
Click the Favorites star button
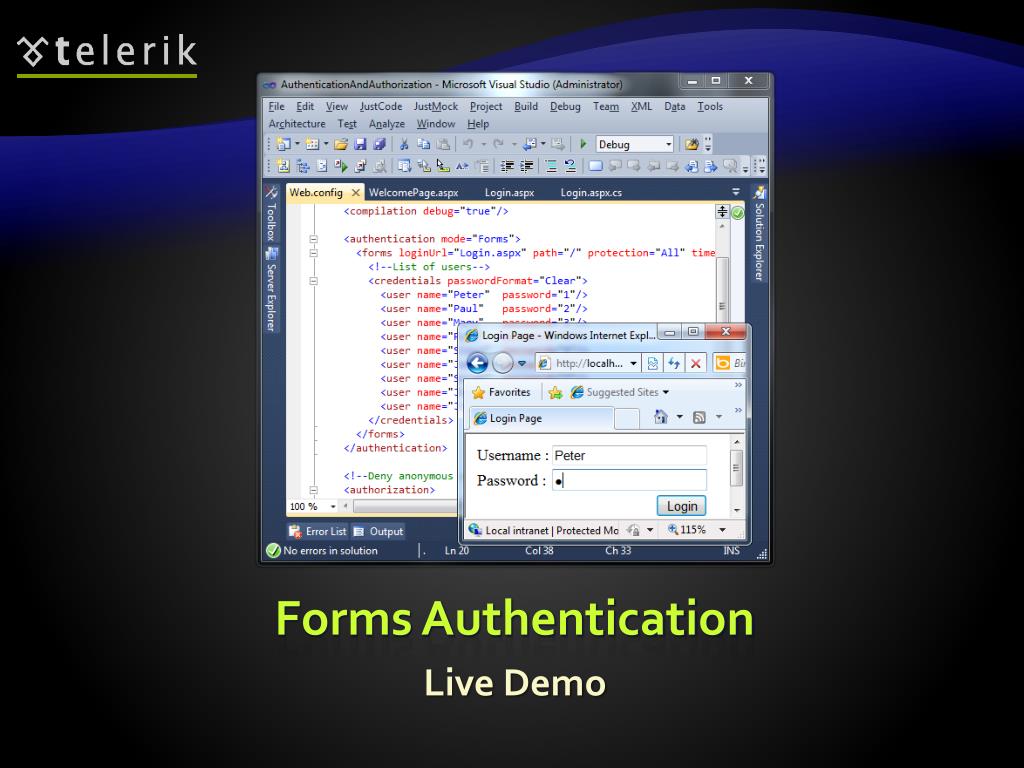click(501, 392)
